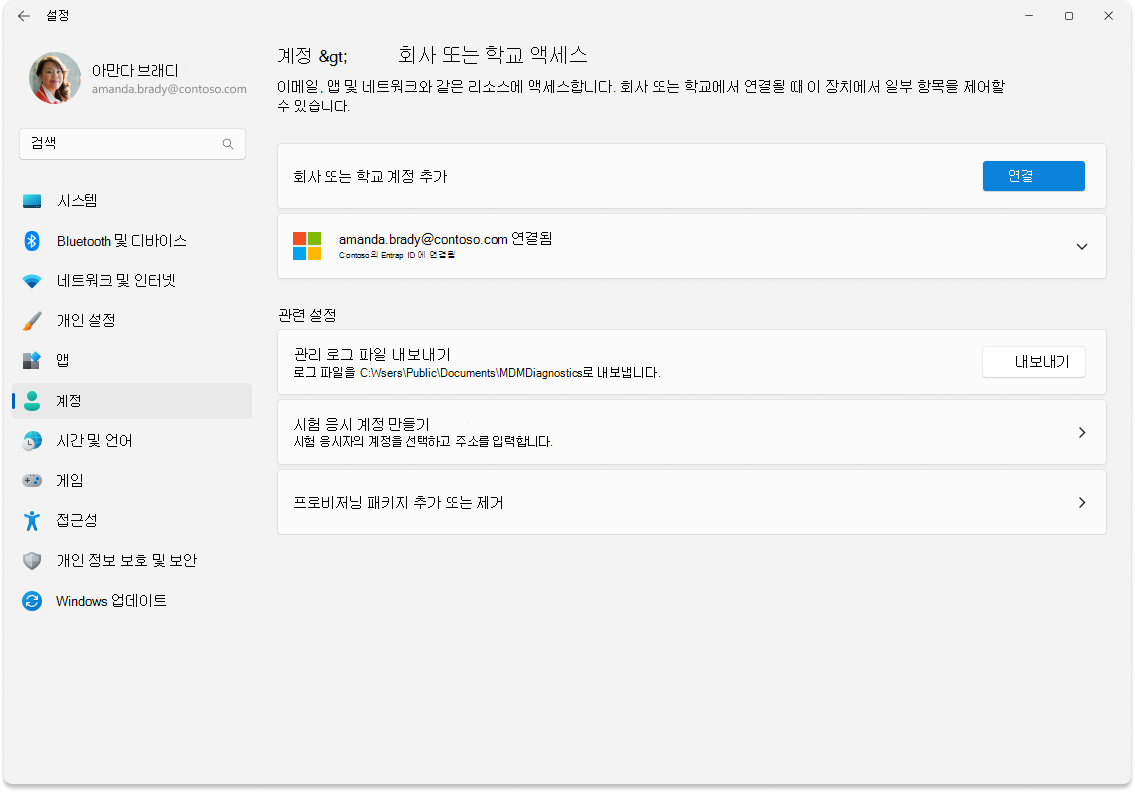Open Windows 업데이트 from the sidebar

105,600
